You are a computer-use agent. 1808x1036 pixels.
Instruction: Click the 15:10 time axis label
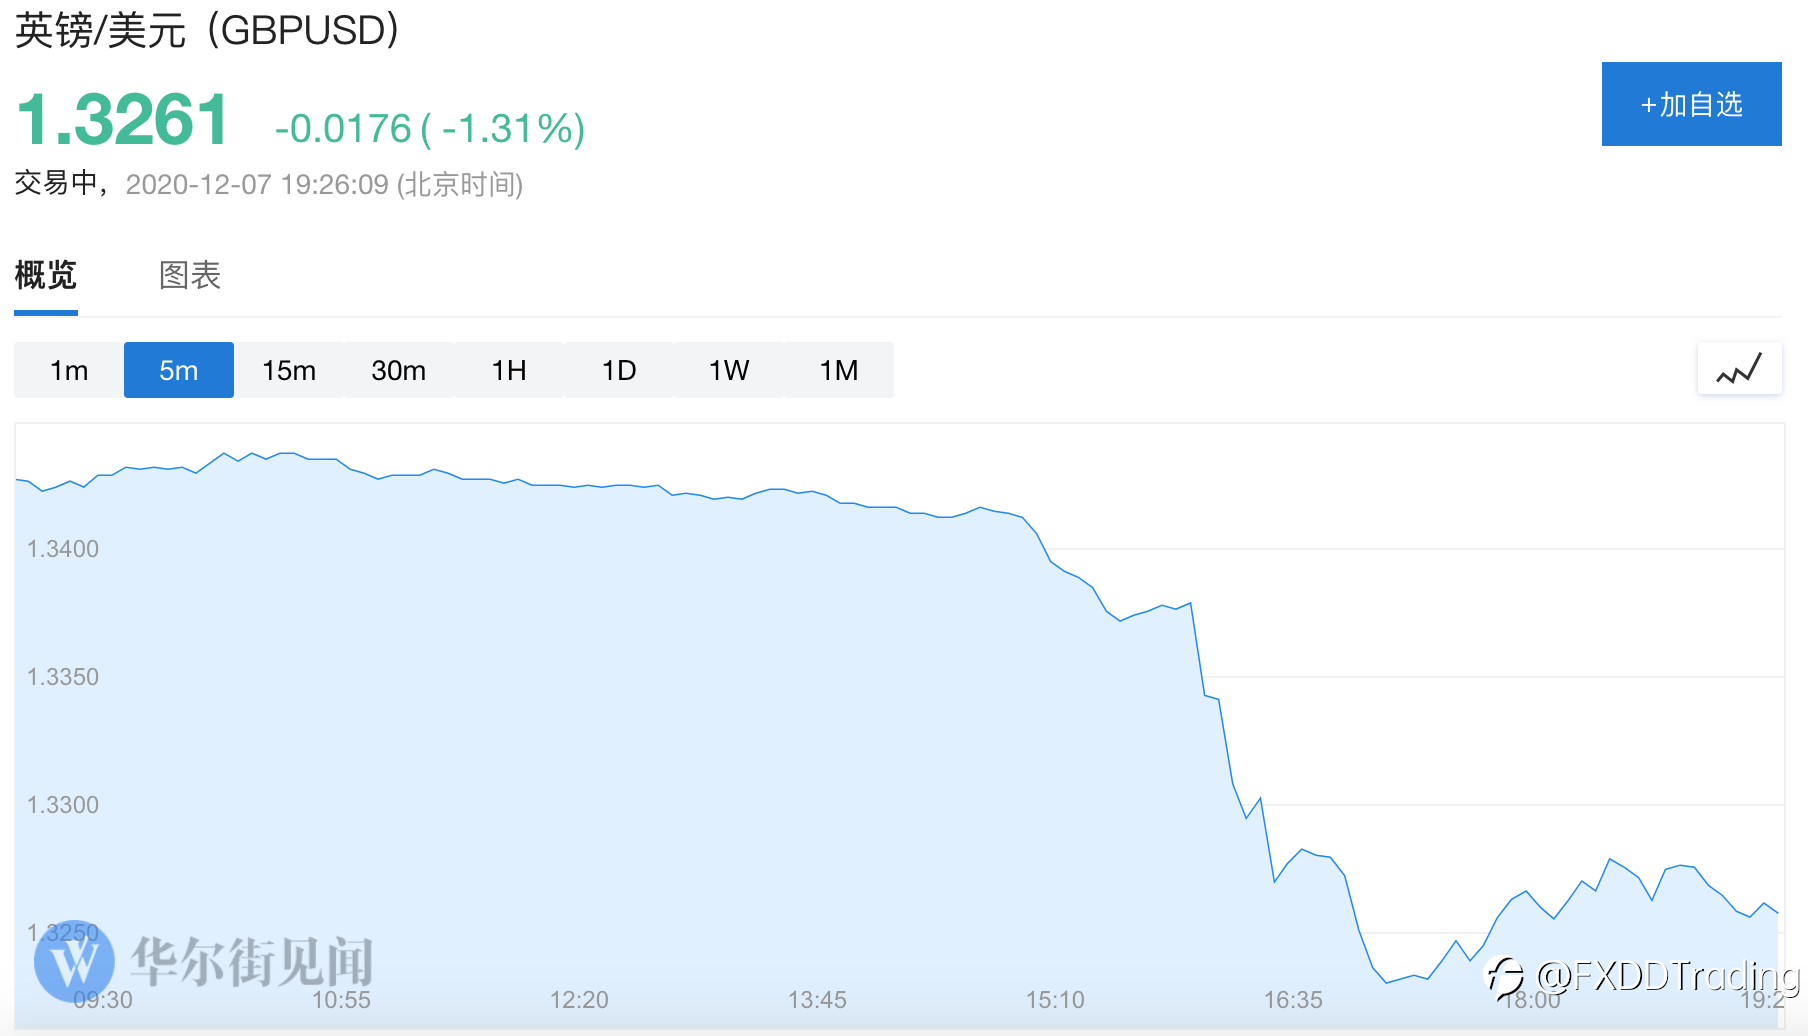point(1055,999)
